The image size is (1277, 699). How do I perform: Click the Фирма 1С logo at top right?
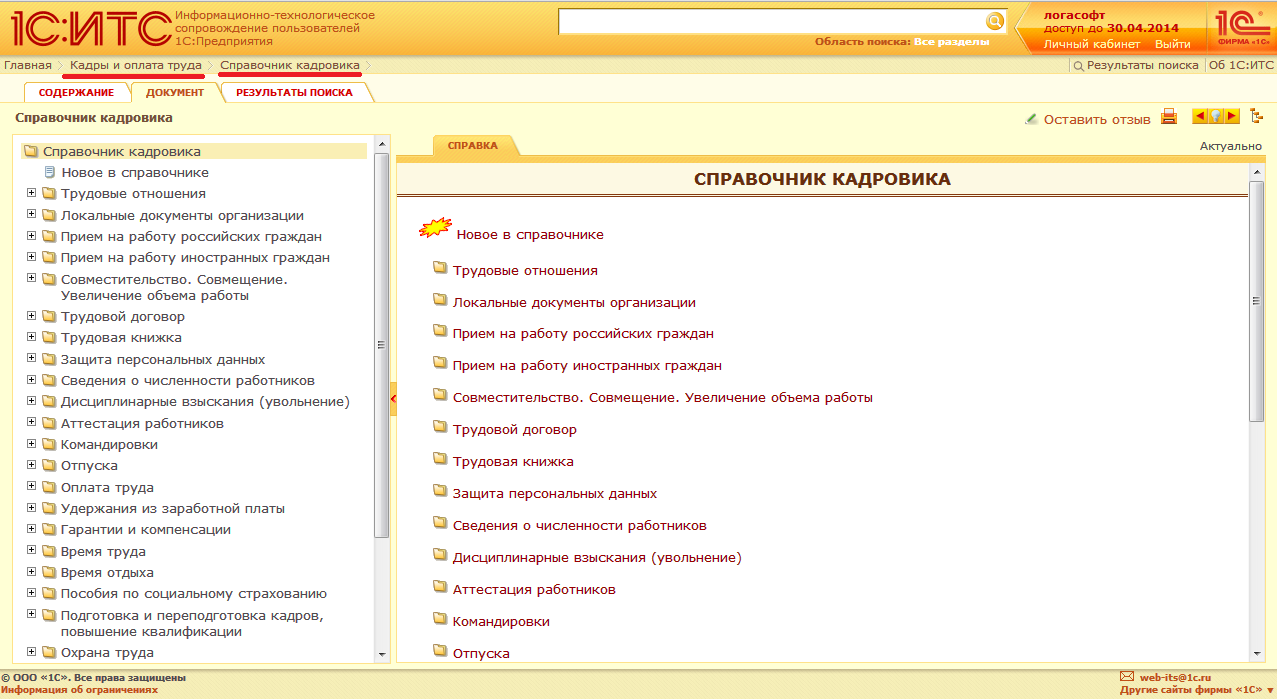click(x=1243, y=28)
